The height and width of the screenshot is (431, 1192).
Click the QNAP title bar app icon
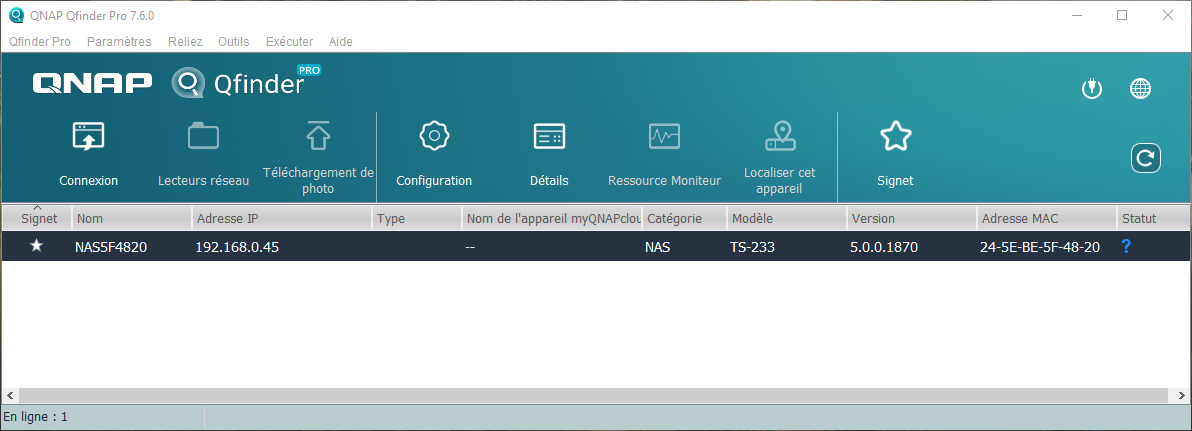15,15
